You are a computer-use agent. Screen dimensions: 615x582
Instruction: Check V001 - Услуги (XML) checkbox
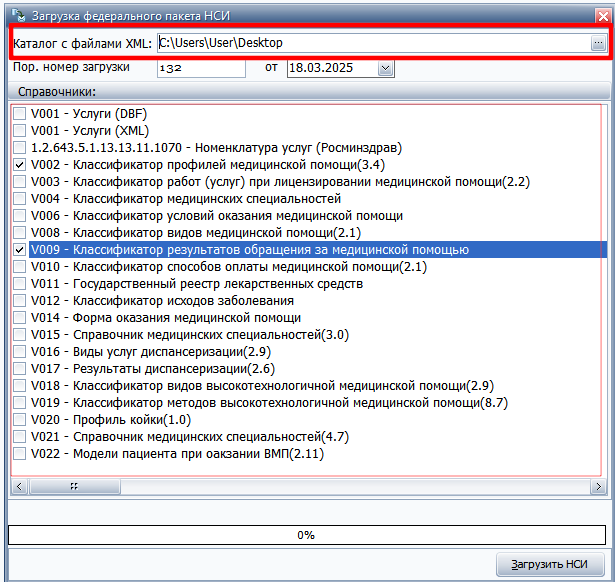(19, 131)
